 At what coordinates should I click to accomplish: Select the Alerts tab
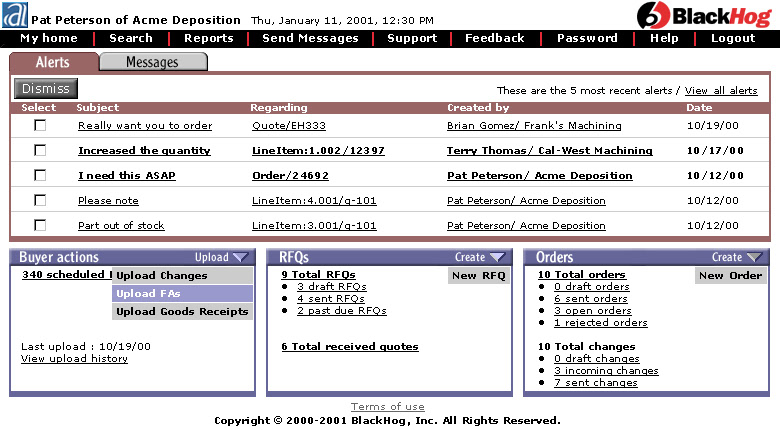(53, 62)
